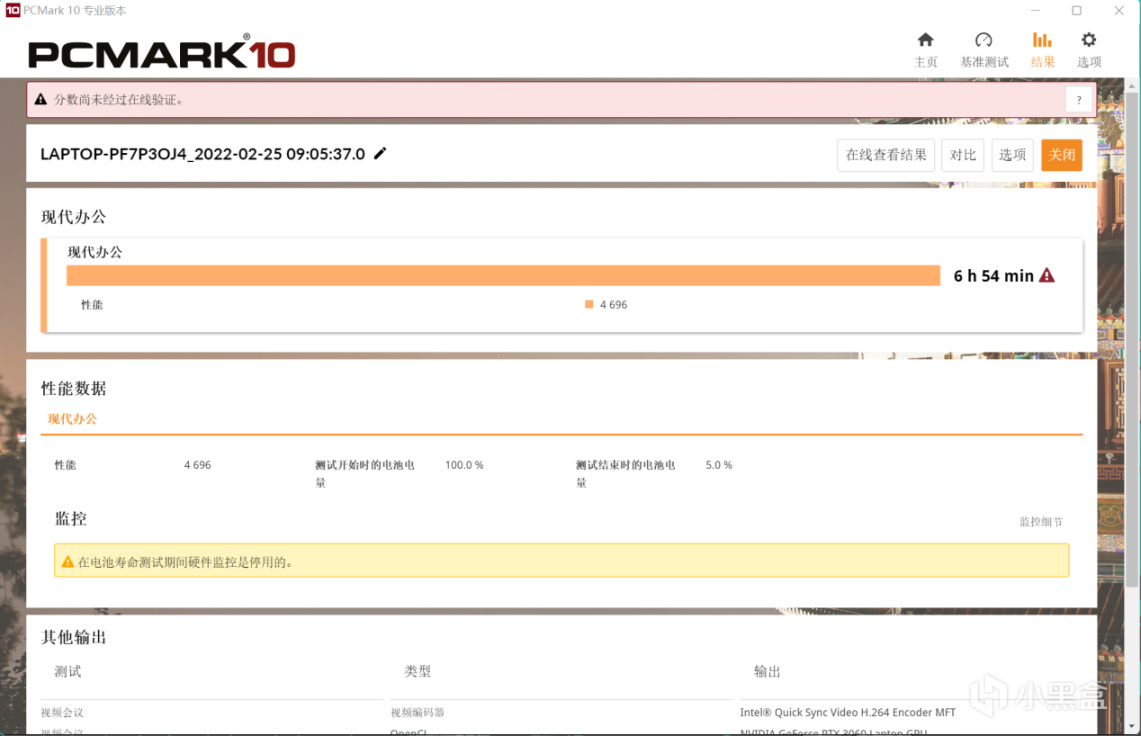Click the 类型 column header
Screen dimensions: 1141x736
[418, 671]
